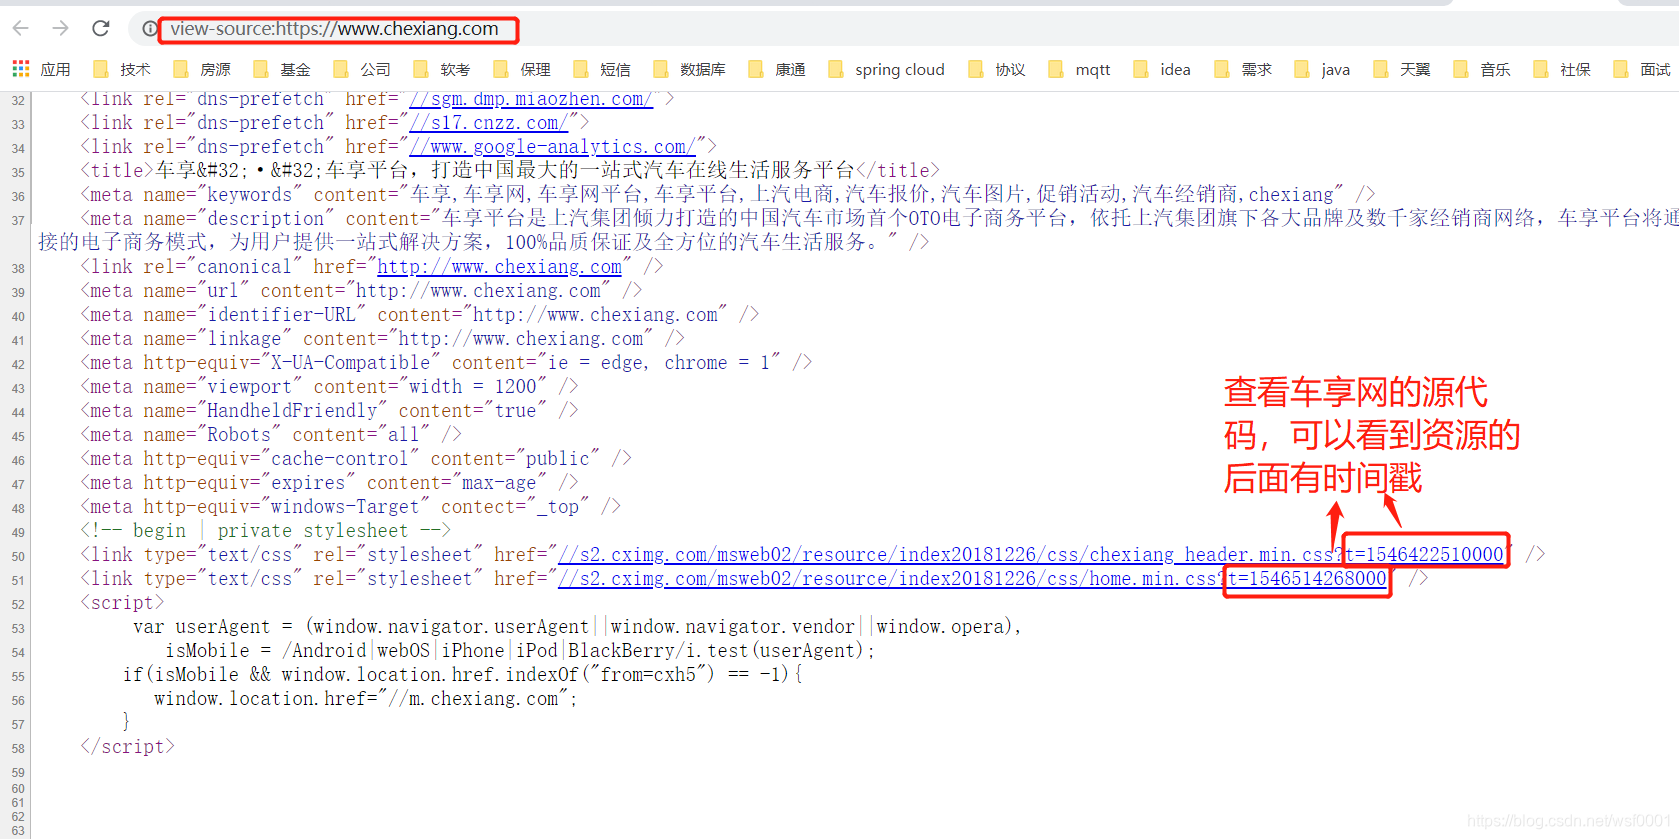The height and width of the screenshot is (839, 1679).
Task: Open the mqtt bookmark folder
Action: pyautogui.click(x=1079, y=69)
